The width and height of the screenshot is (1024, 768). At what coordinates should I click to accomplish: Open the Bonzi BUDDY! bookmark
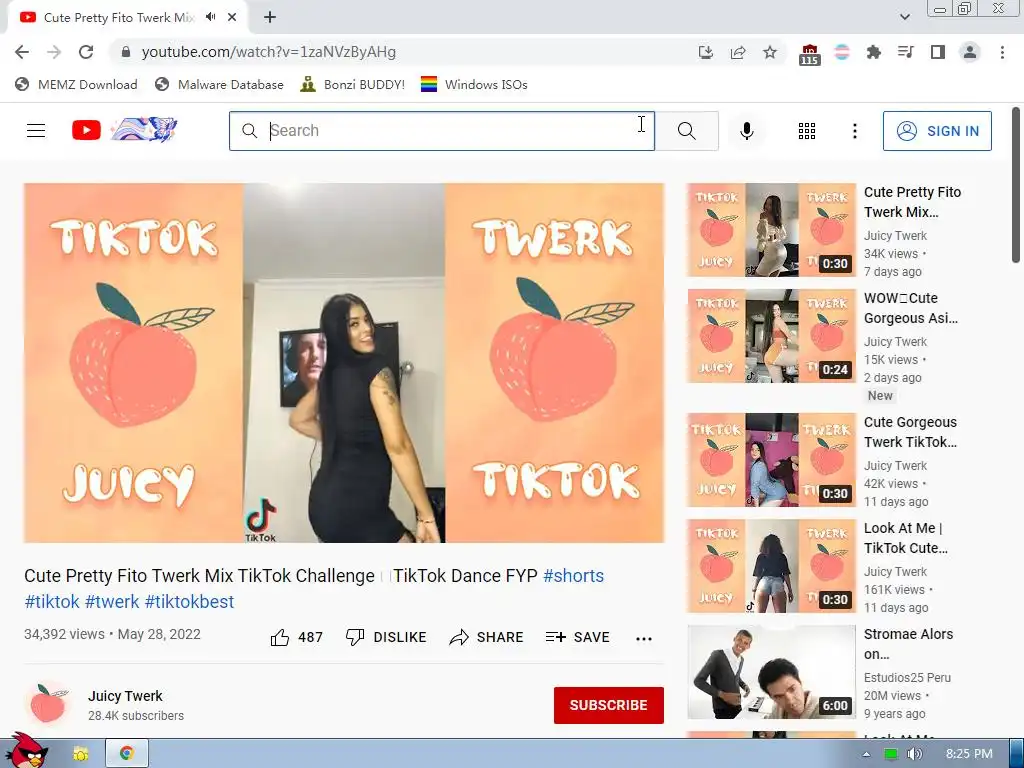[353, 84]
